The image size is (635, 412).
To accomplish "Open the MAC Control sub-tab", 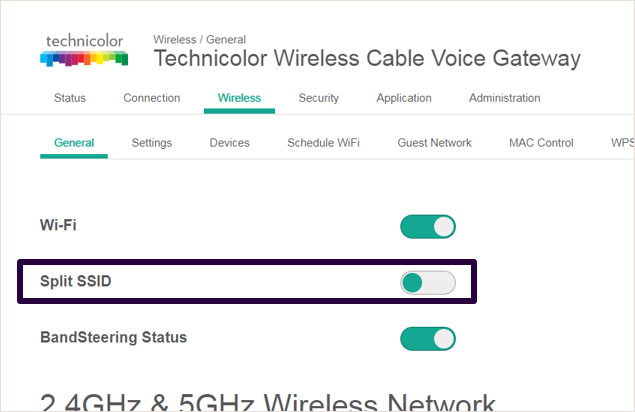I will [541, 143].
